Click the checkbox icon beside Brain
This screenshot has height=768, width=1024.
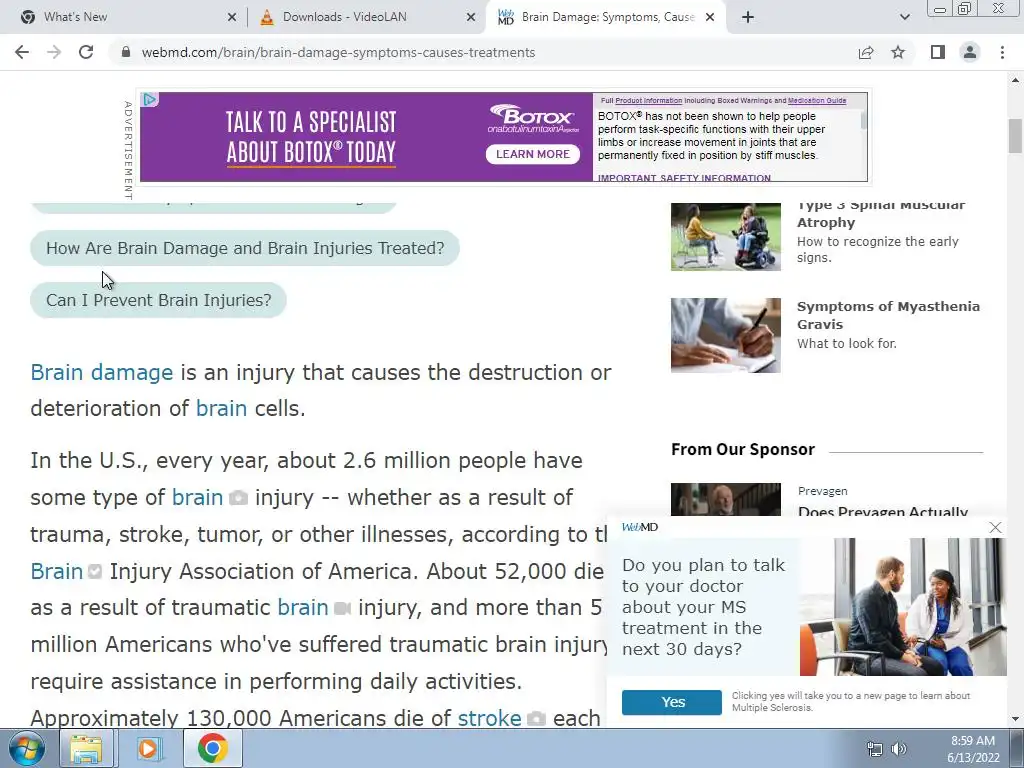coord(95,572)
